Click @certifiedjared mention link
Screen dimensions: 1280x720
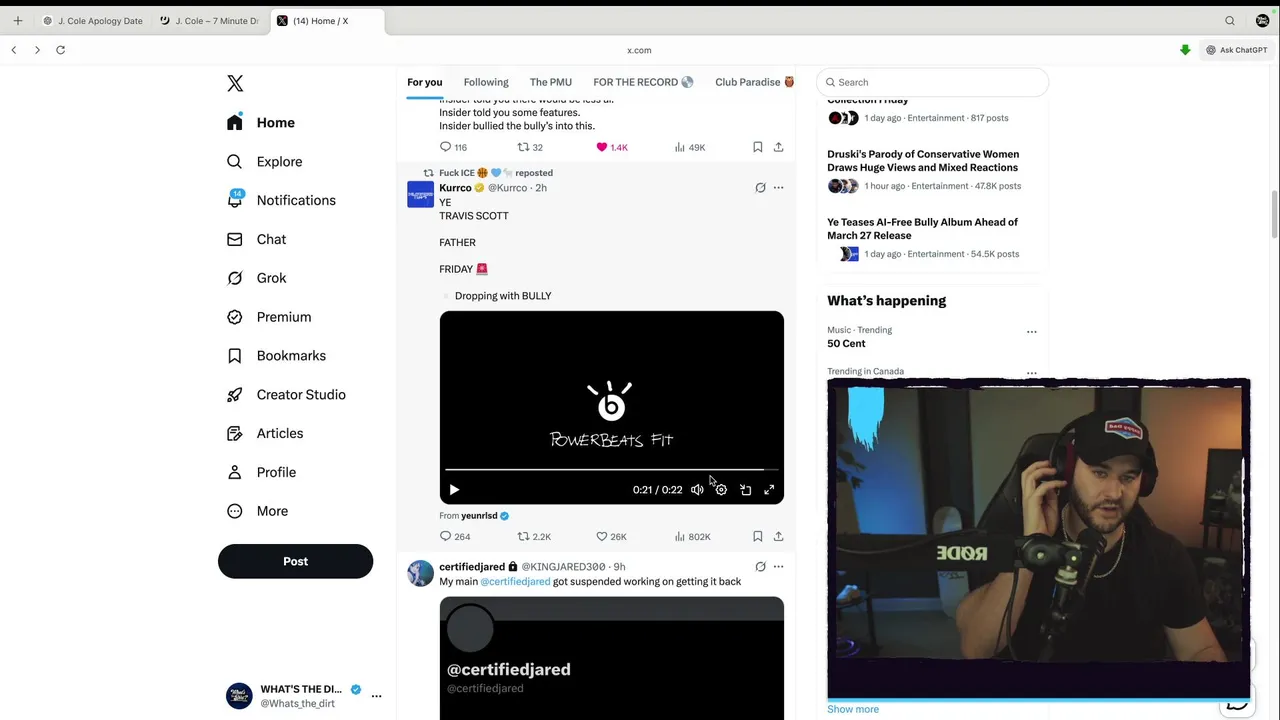point(515,582)
